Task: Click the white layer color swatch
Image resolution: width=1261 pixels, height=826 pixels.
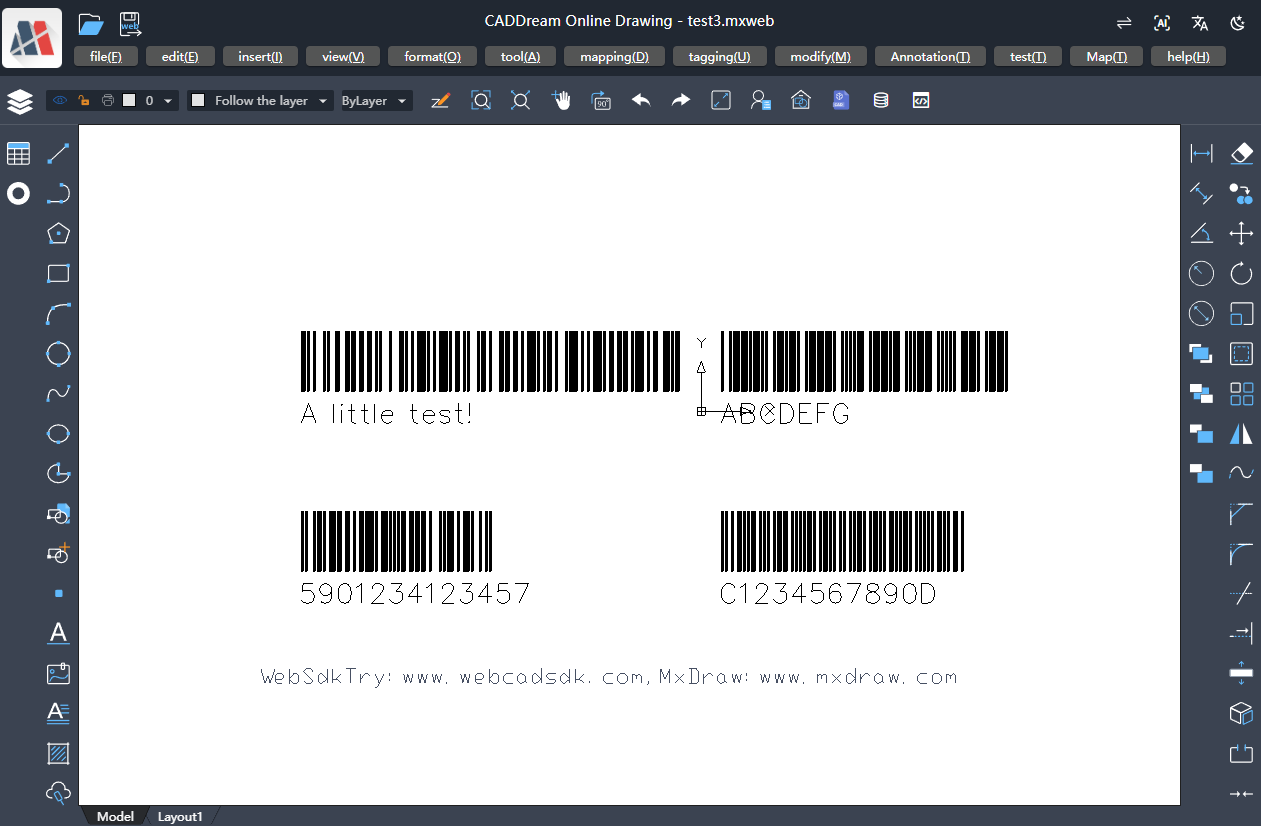Action: tap(129, 101)
